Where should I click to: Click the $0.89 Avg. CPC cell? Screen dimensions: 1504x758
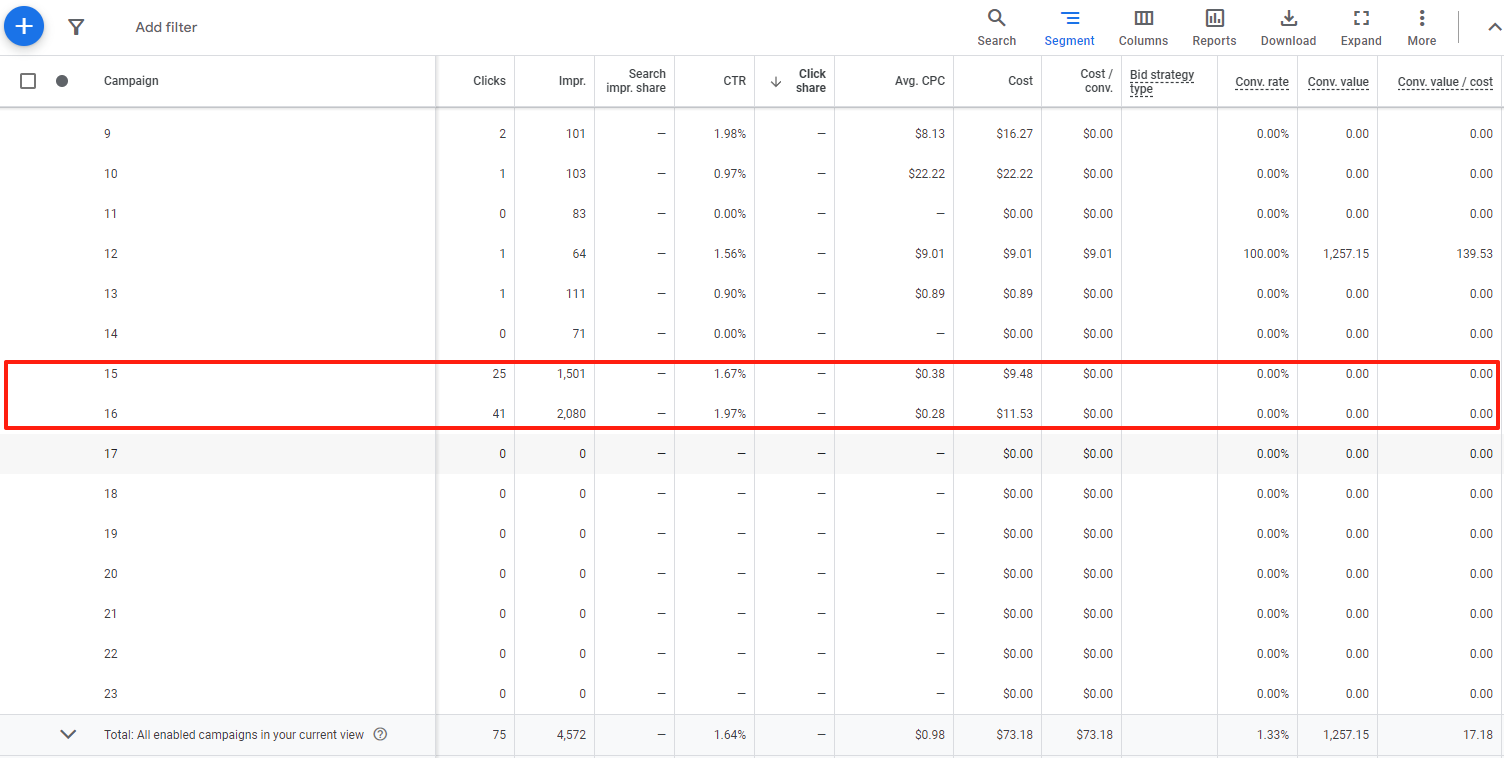(929, 294)
